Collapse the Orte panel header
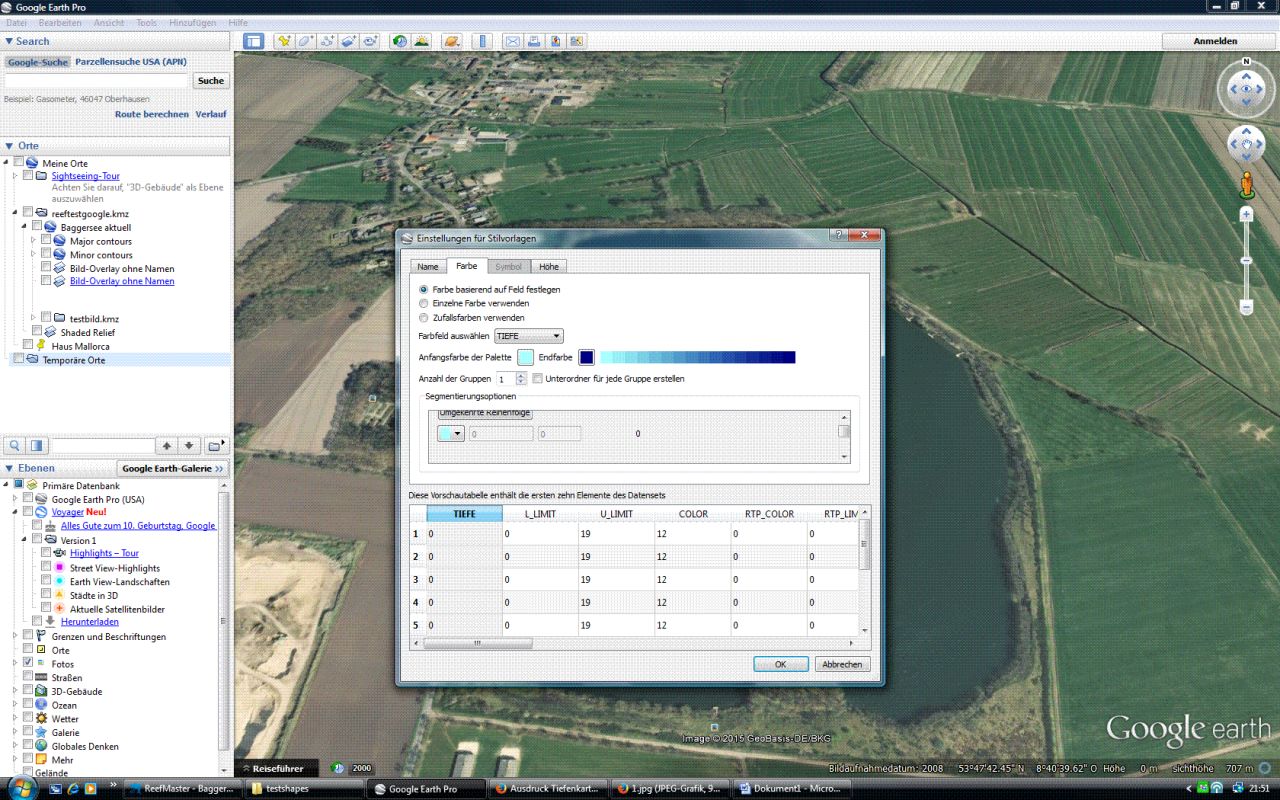The image size is (1280, 800). tap(9, 146)
